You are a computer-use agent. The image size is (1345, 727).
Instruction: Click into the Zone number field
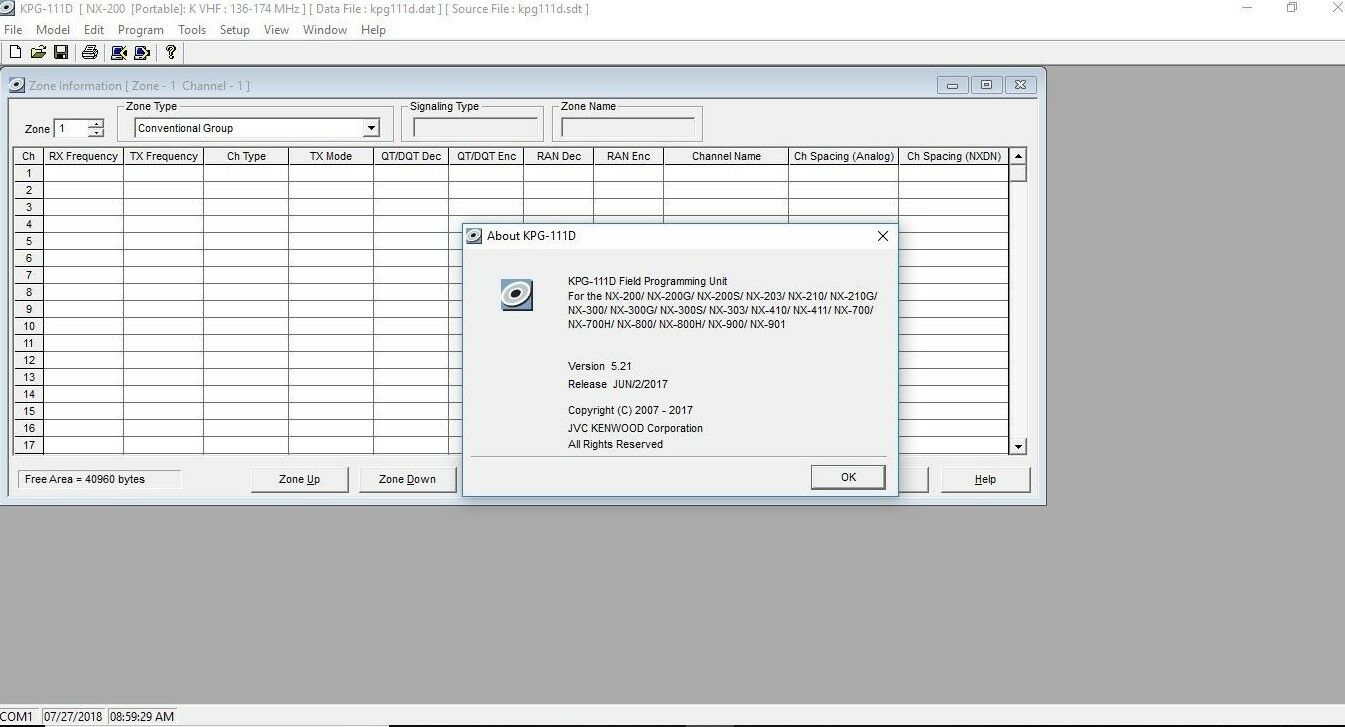(71, 129)
